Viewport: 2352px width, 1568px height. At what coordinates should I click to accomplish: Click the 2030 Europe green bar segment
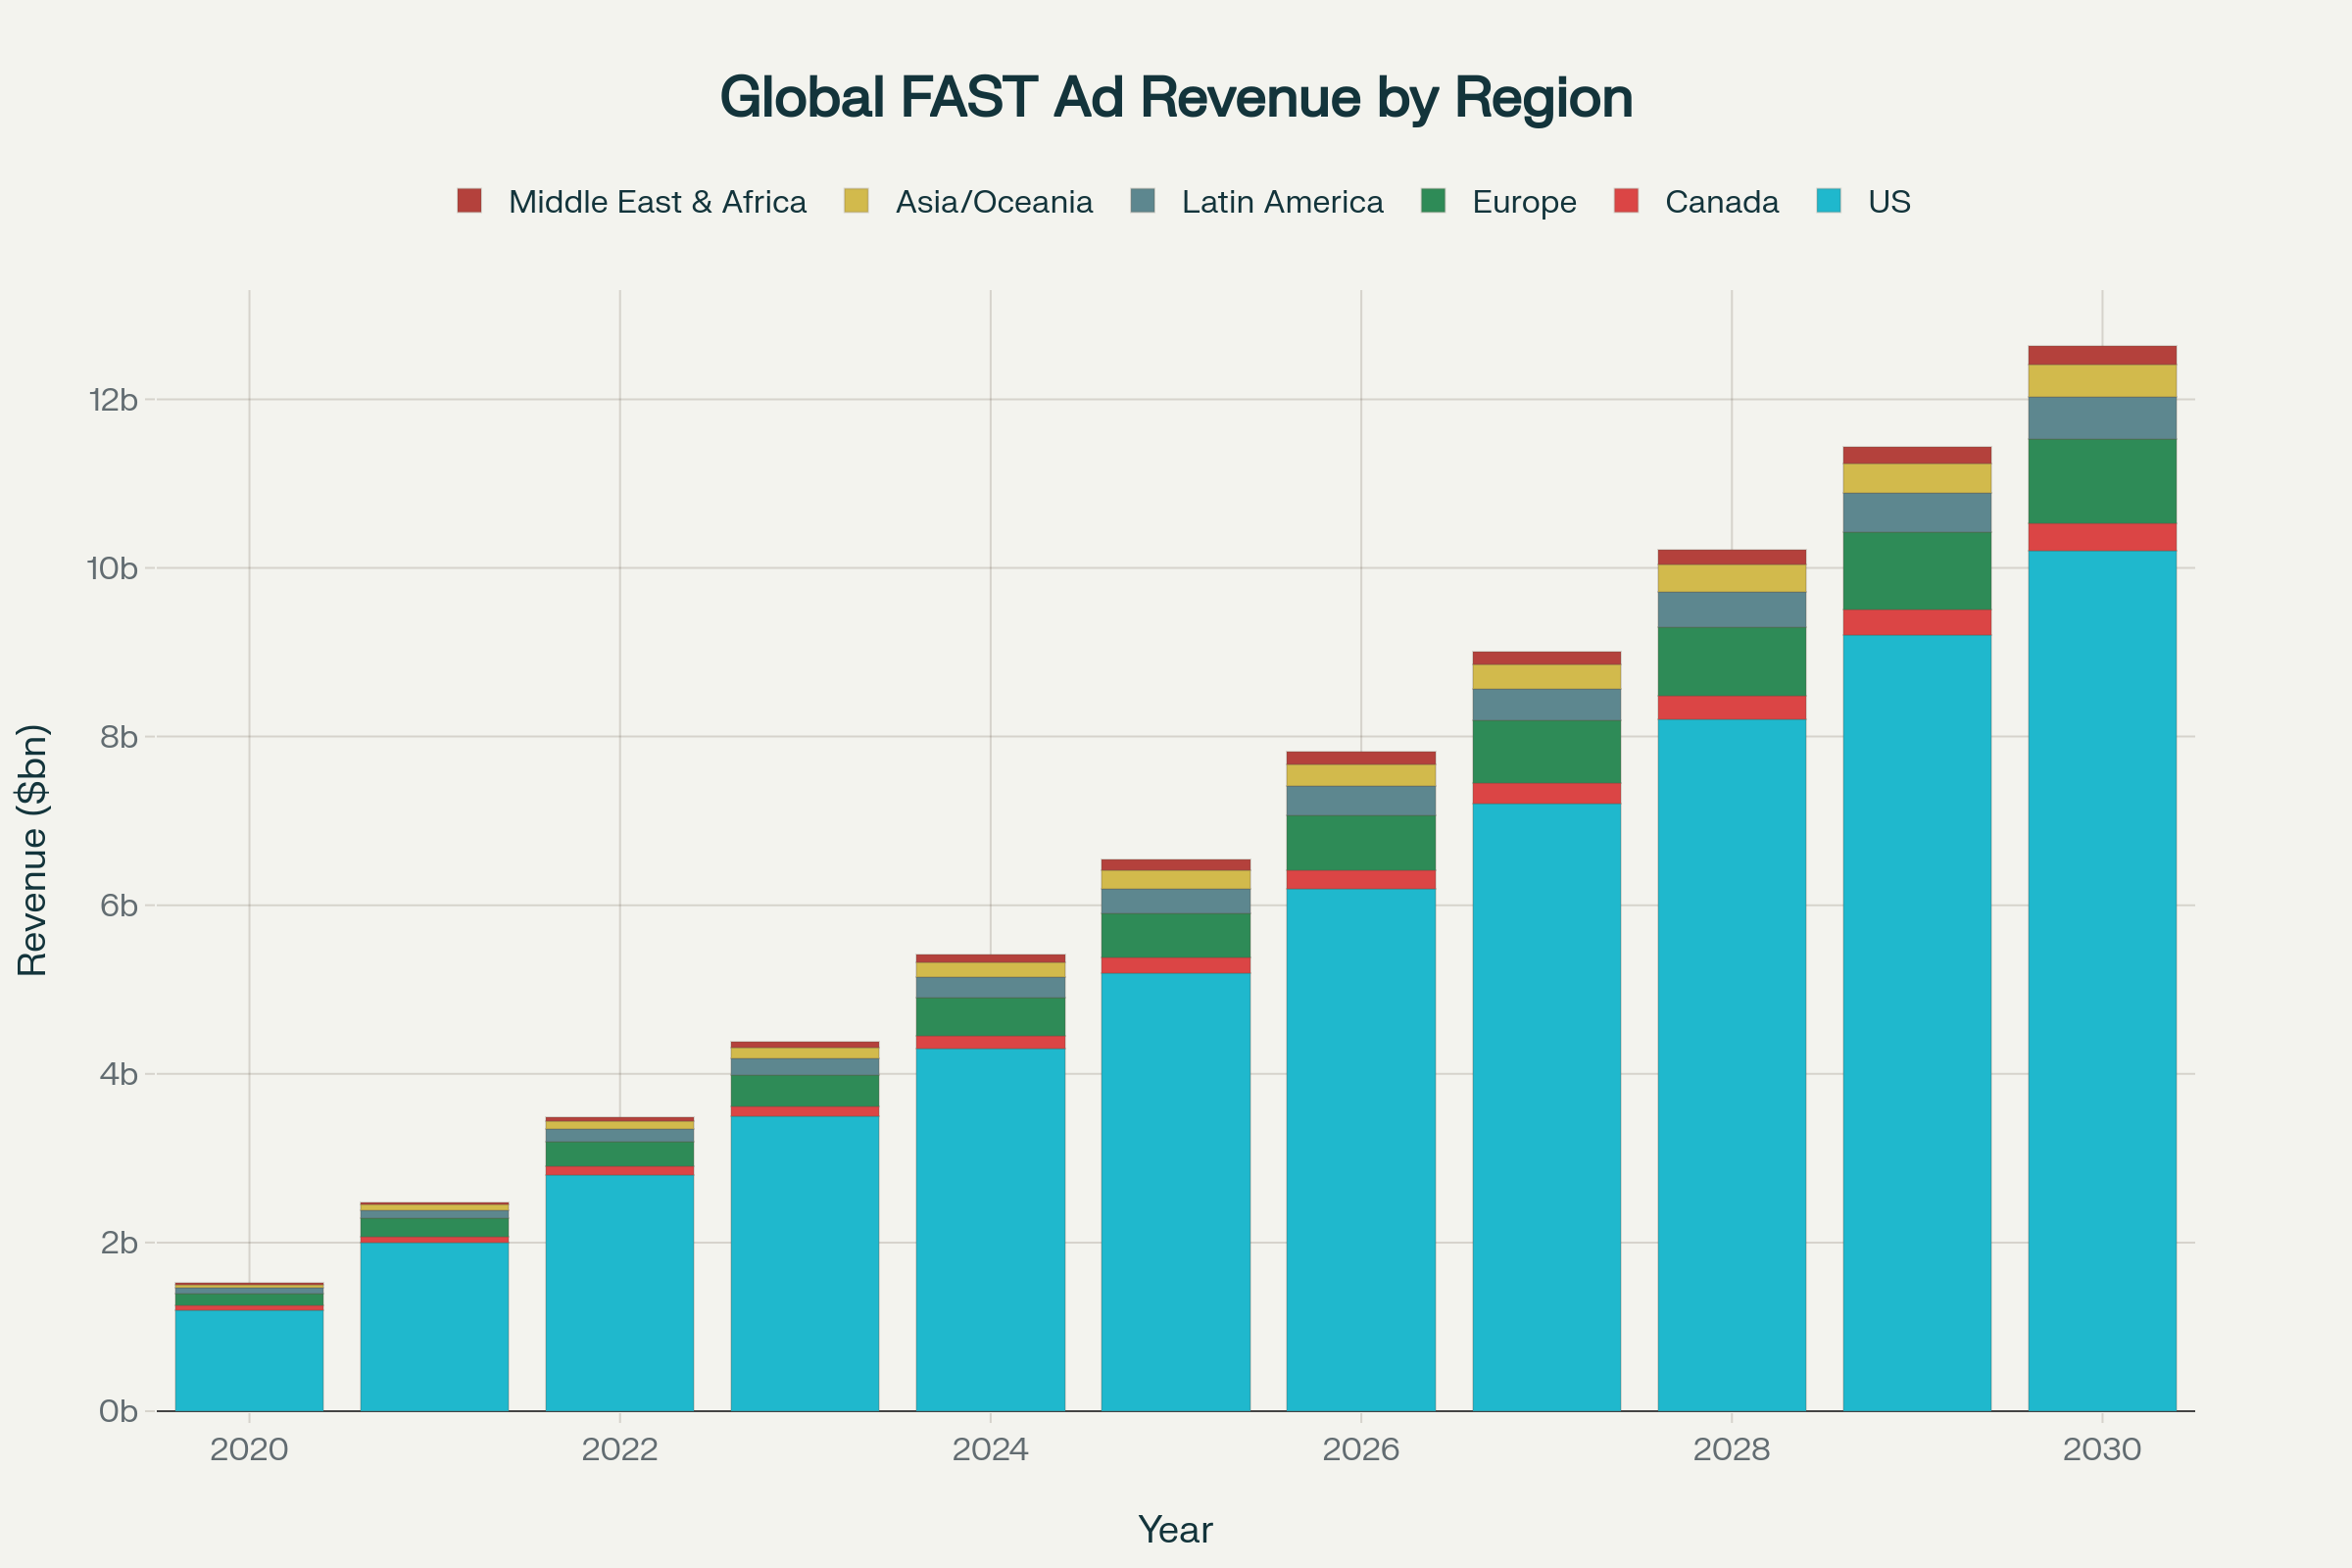[x=2102, y=481]
